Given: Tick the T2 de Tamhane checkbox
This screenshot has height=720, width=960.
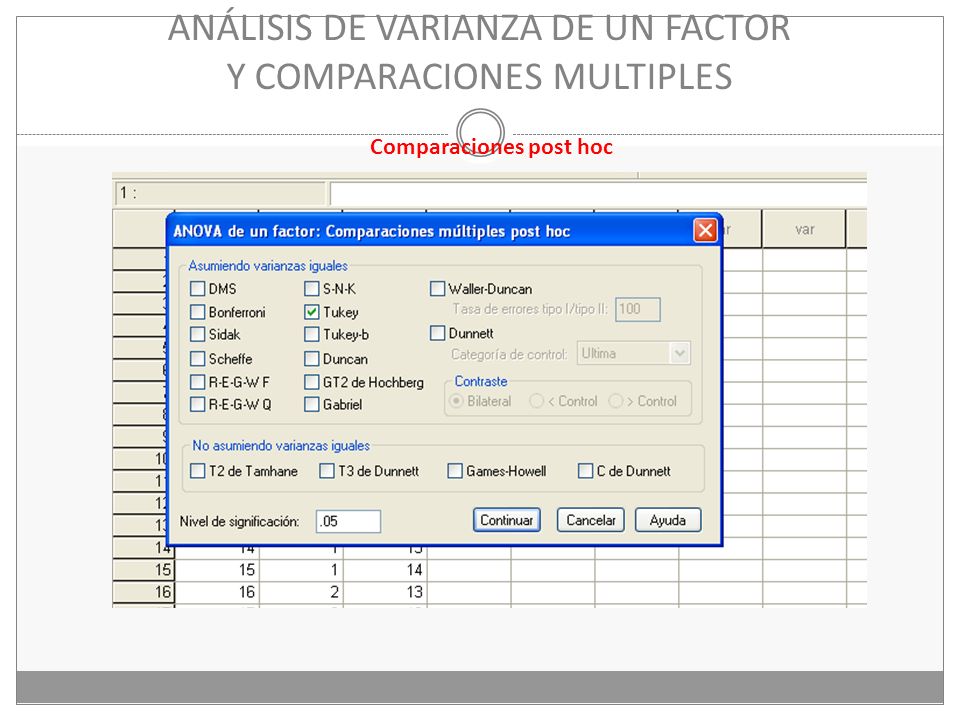Looking at the screenshot, I should click(x=197, y=471).
